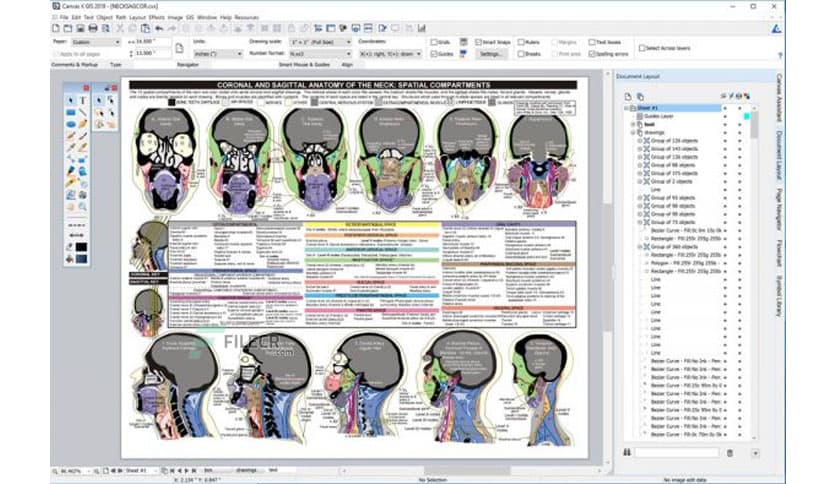The height and width of the screenshot is (484, 836).
Task: Click the Print toolbar icon
Action: [x=93, y=28]
